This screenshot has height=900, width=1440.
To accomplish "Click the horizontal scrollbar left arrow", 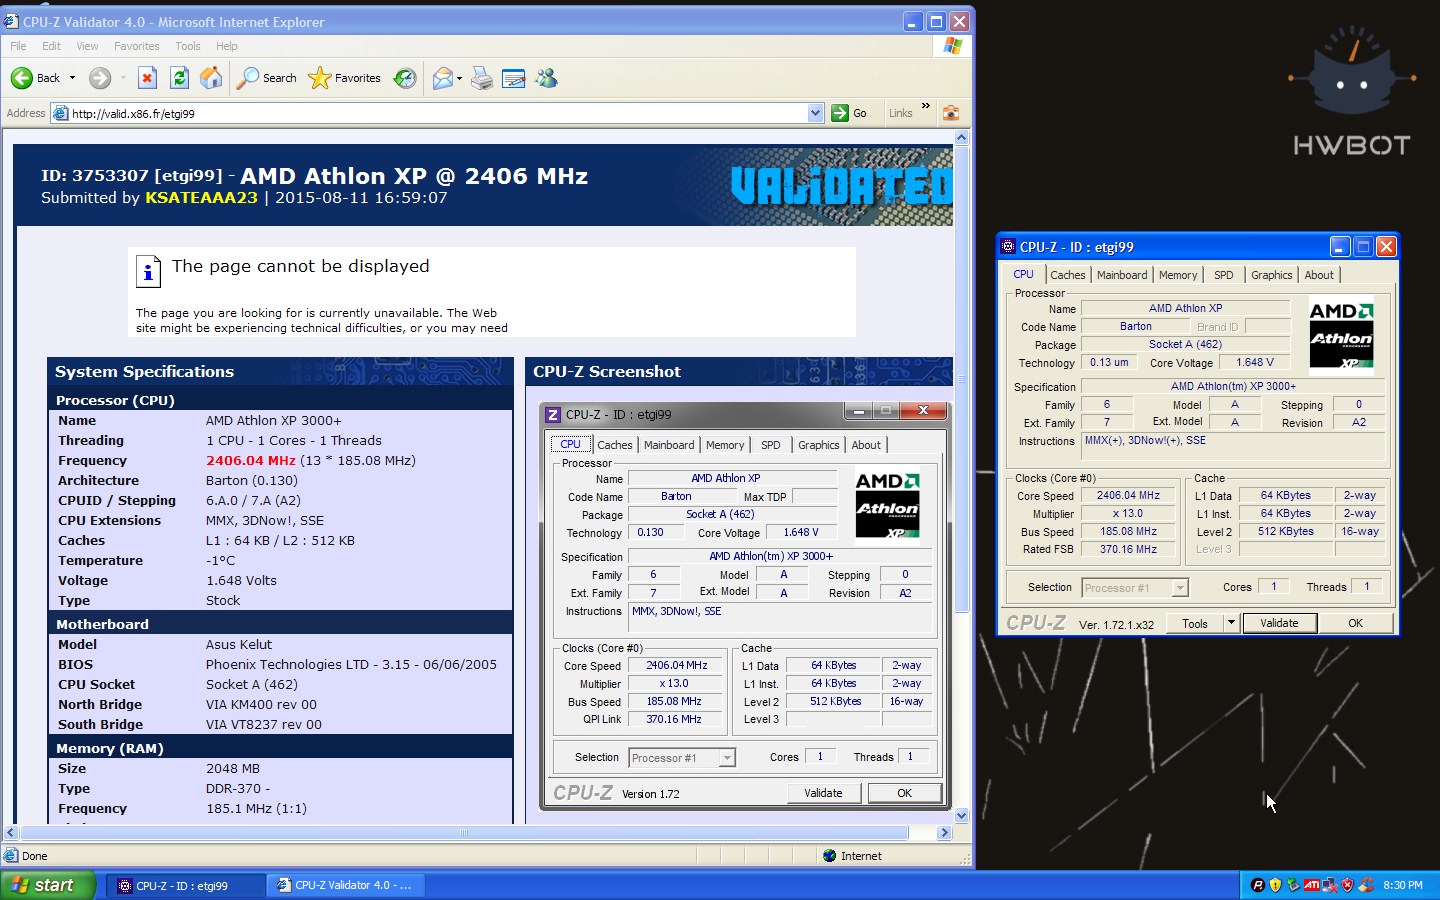I will [12, 832].
